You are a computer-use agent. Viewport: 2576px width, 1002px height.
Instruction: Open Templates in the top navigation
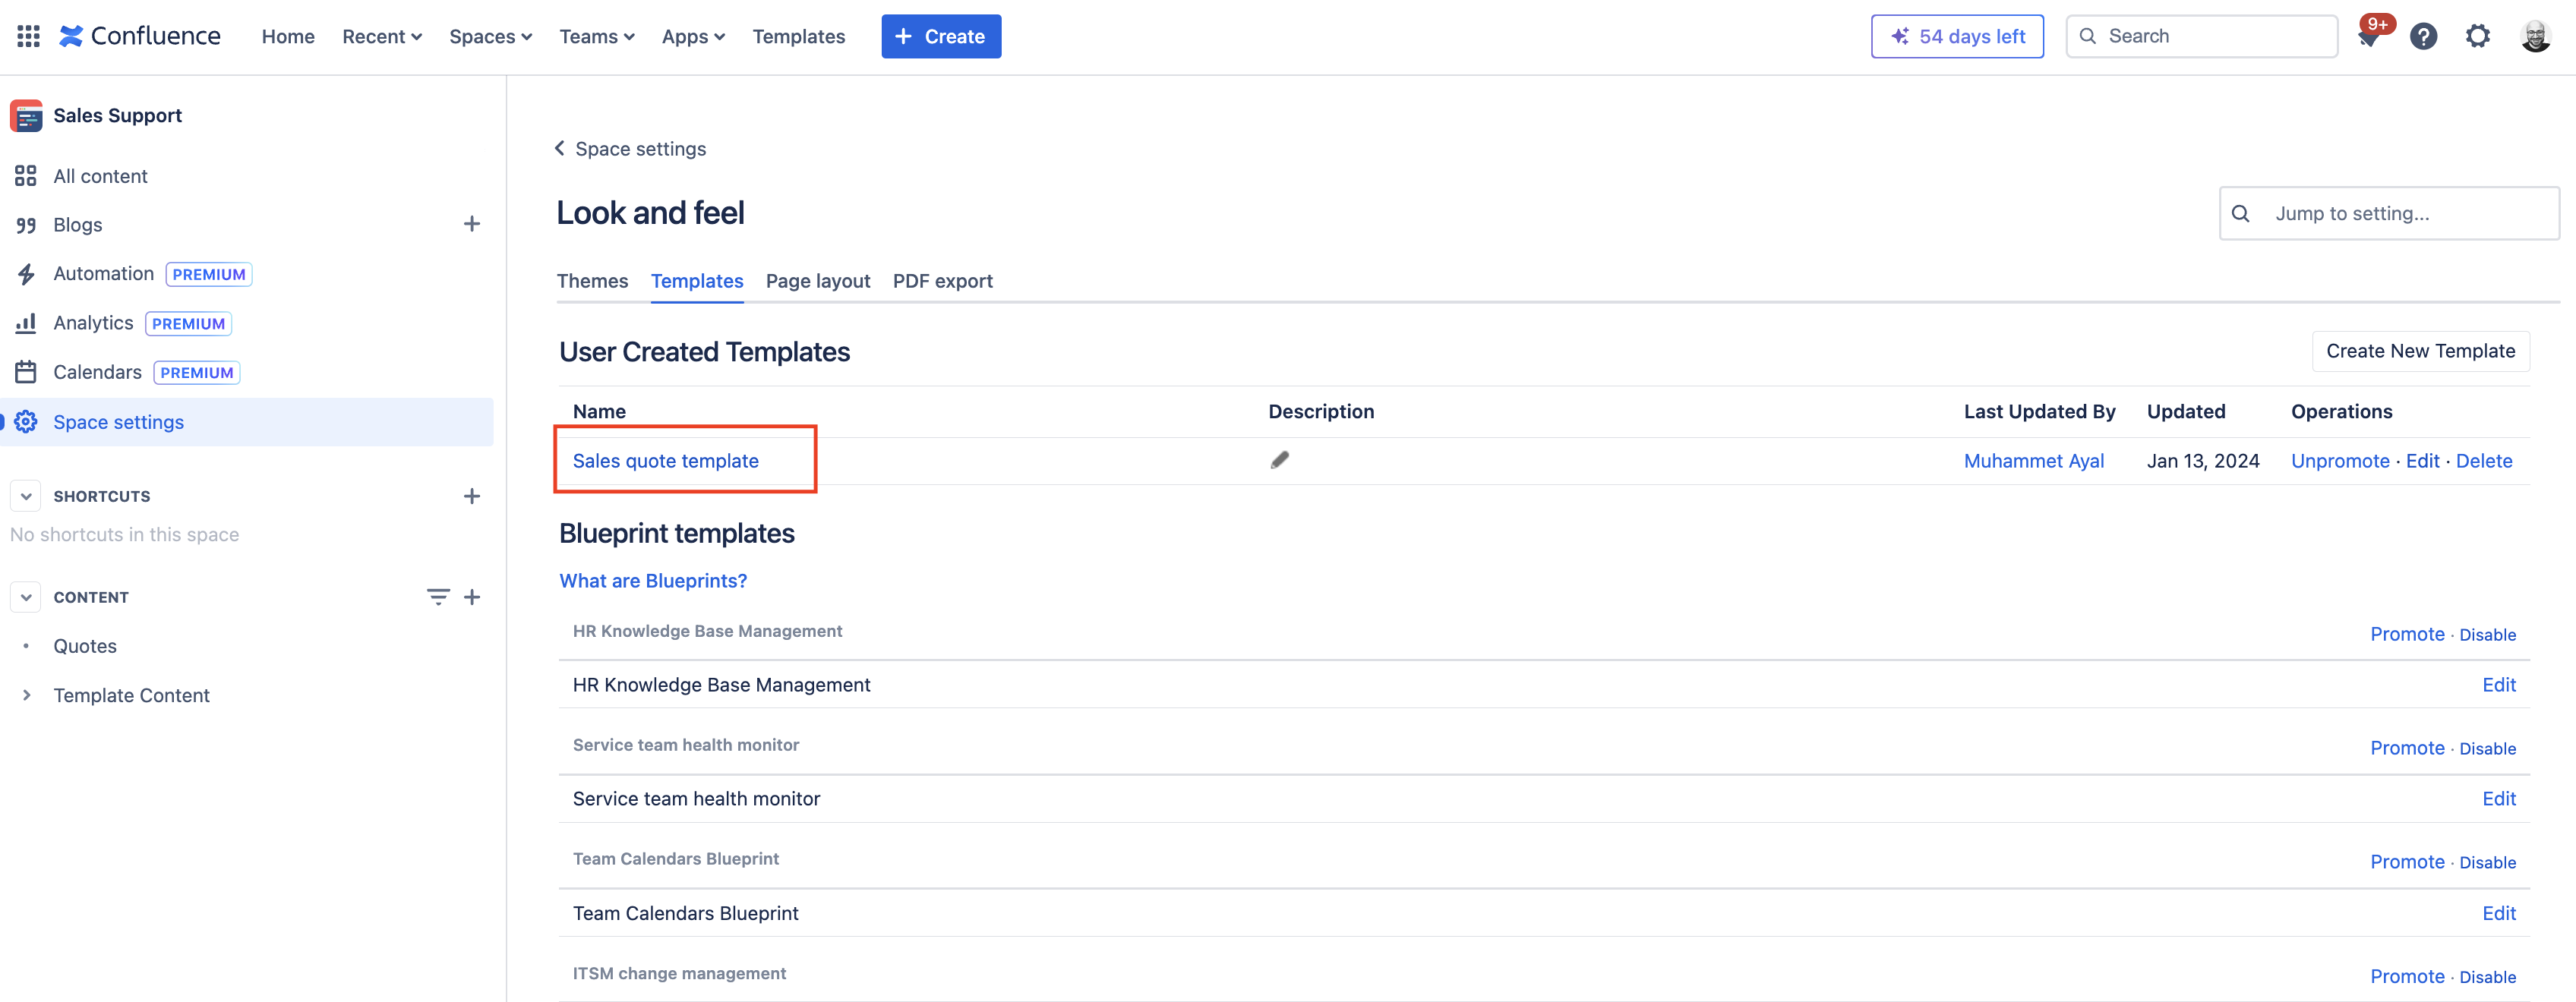click(x=798, y=37)
